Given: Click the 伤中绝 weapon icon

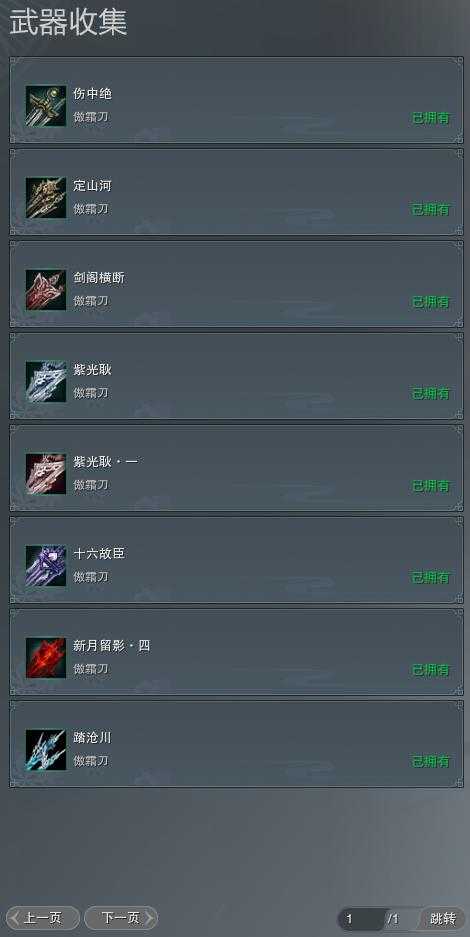Looking at the screenshot, I should [46, 106].
